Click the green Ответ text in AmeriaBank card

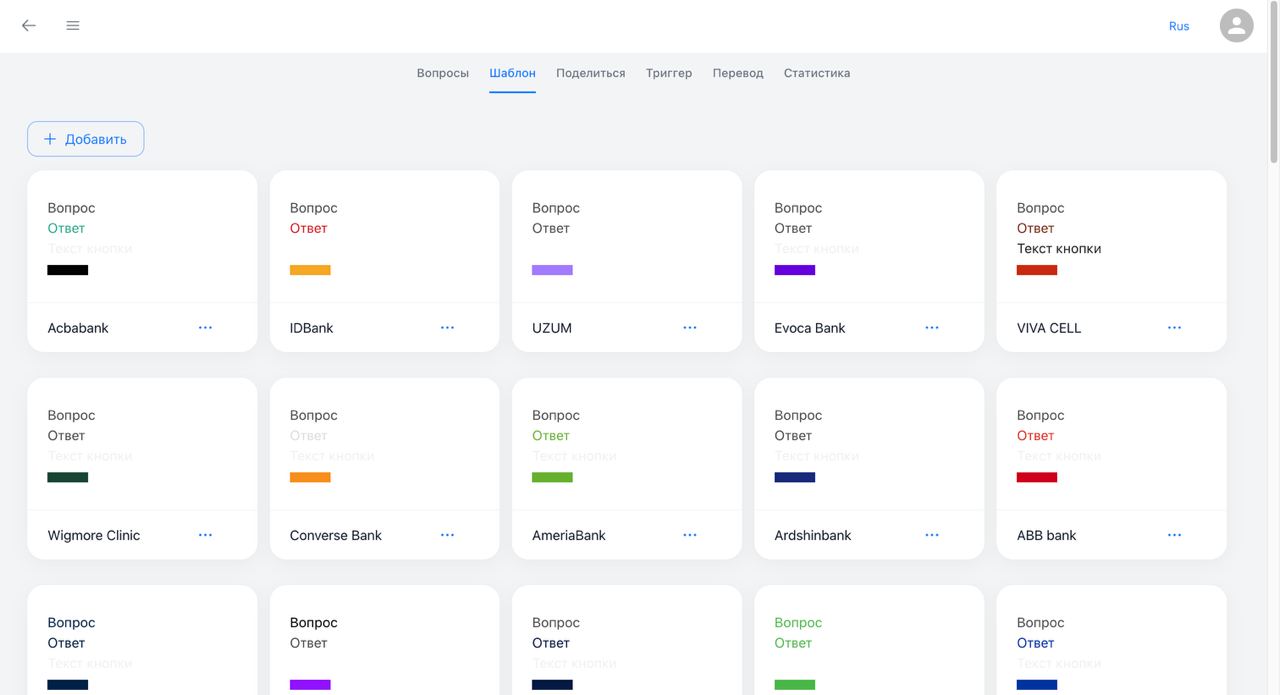tap(551, 435)
